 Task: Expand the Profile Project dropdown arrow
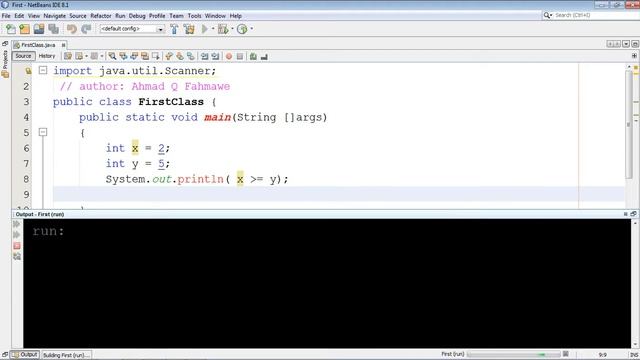click(x=251, y=29)
